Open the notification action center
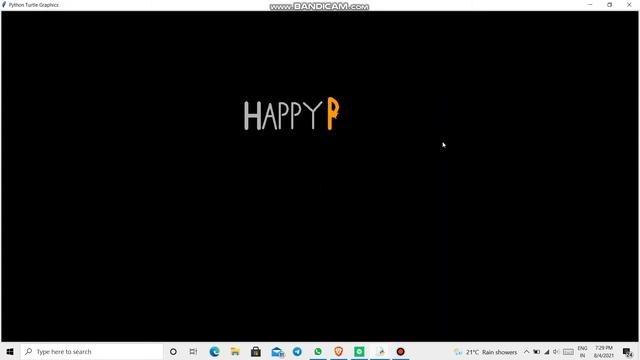The width and height of the screenshot is (640, 360). [628, 352]
